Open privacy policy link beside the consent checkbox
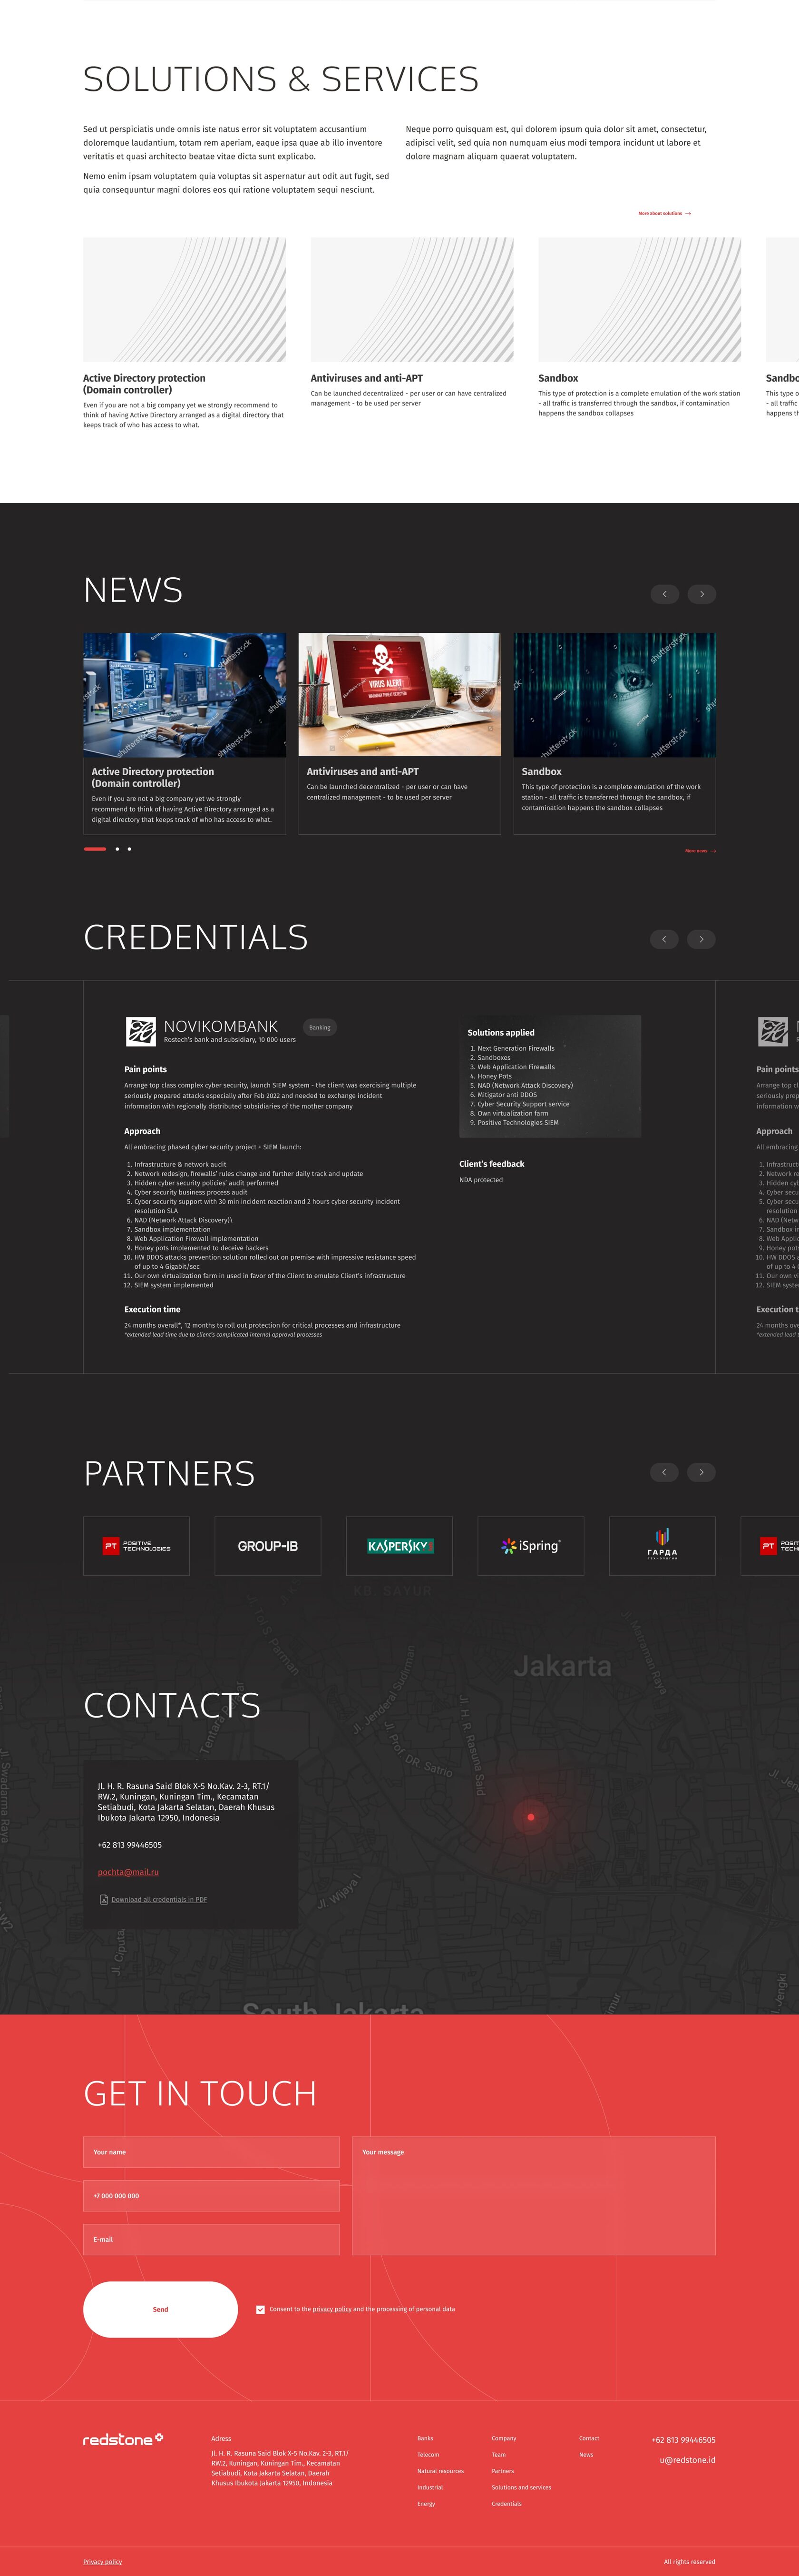The height and width of the screenshot is (2576, 799). pos(332,2309)
